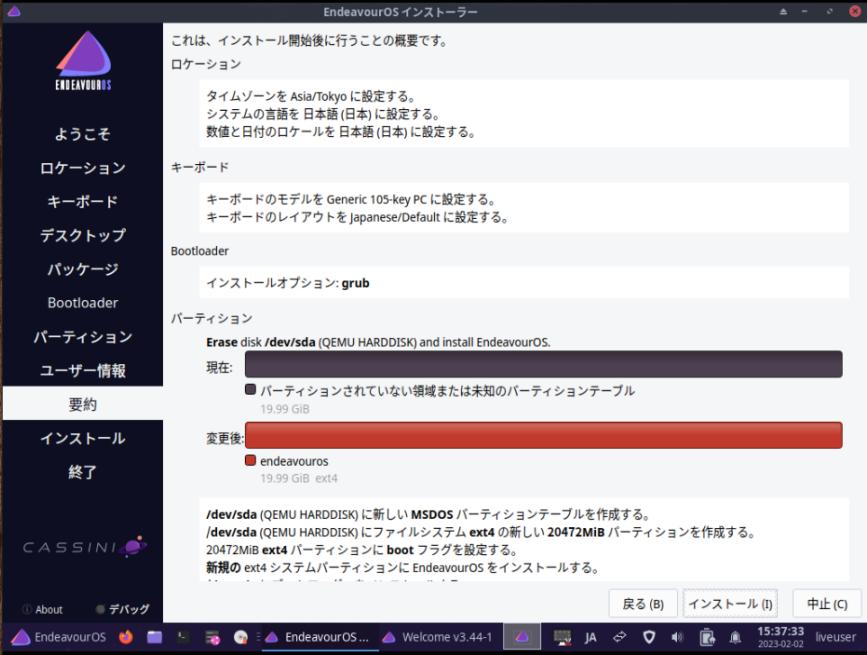Click the dark unpartitioned space legend swatch

(x=250, y=390)
